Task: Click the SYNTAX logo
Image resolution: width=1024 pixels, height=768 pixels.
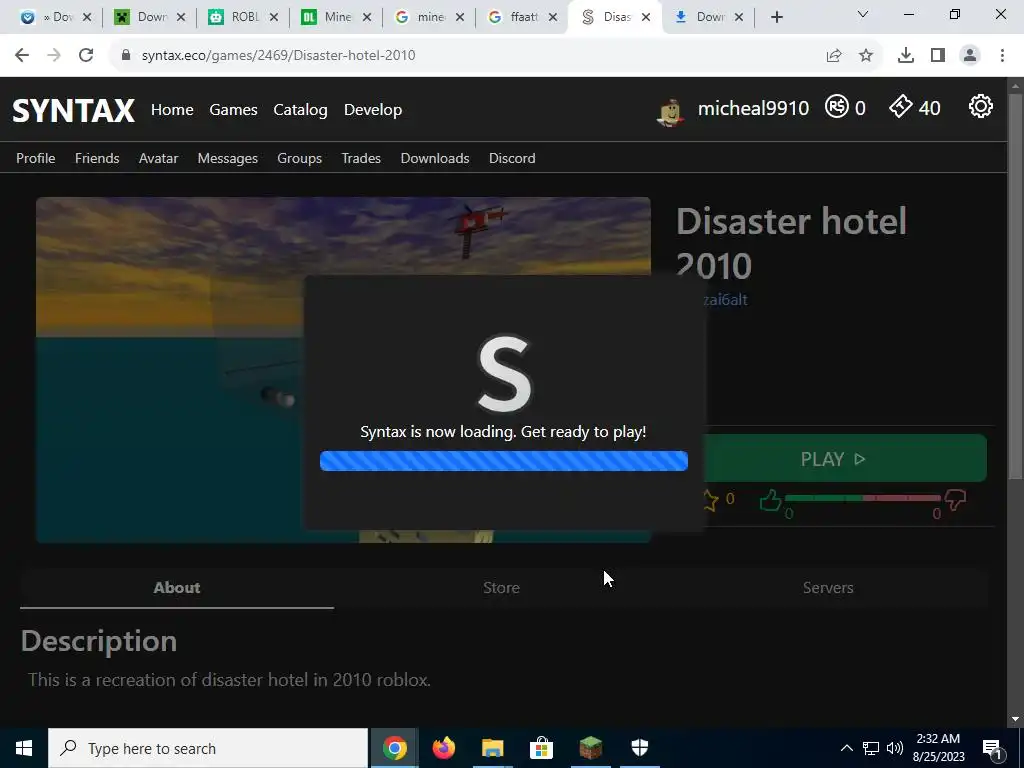Action: [x=74, y=110]
